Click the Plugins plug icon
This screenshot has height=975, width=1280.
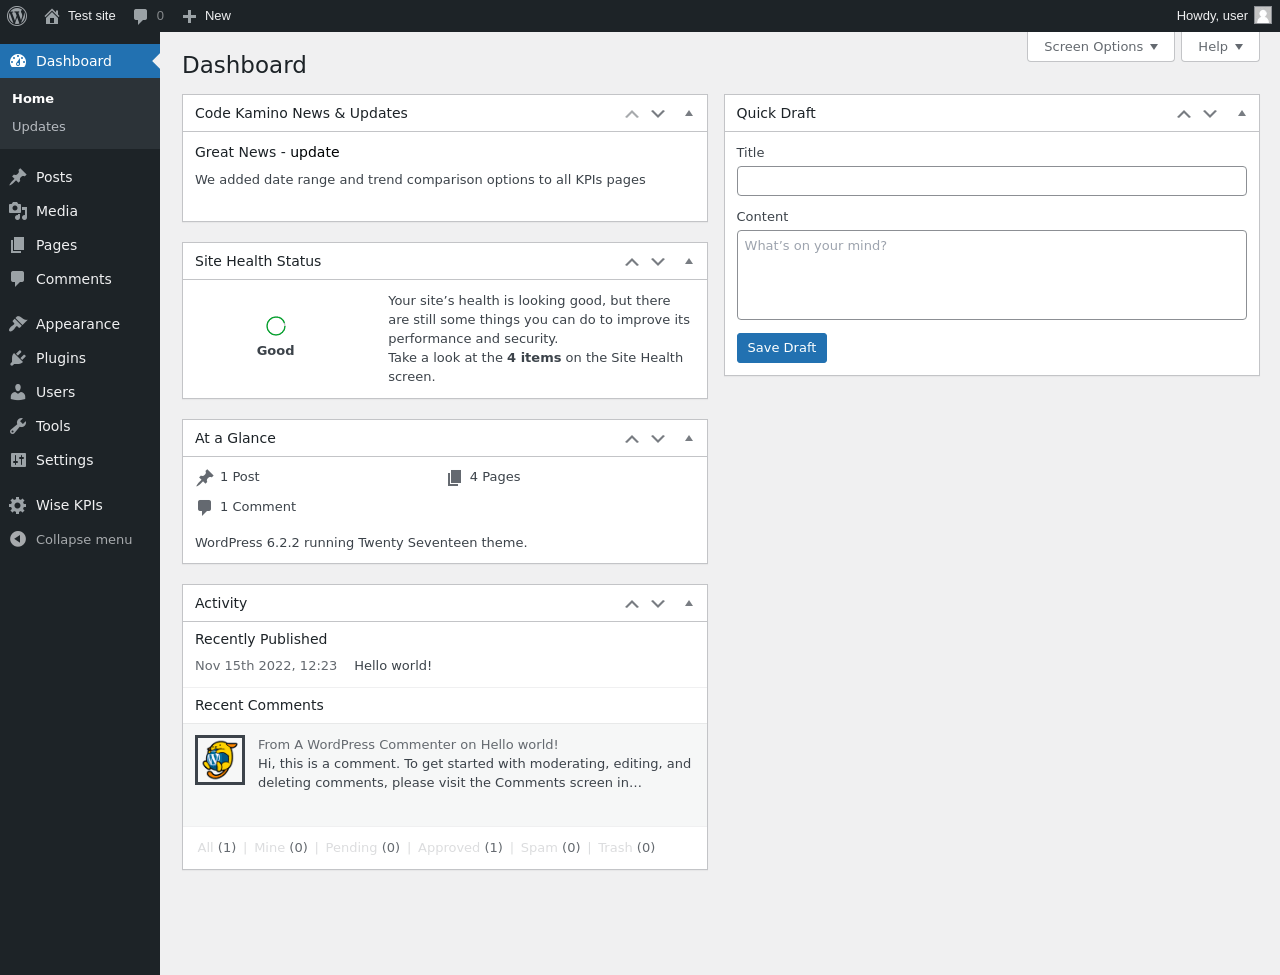coord(18,358)
